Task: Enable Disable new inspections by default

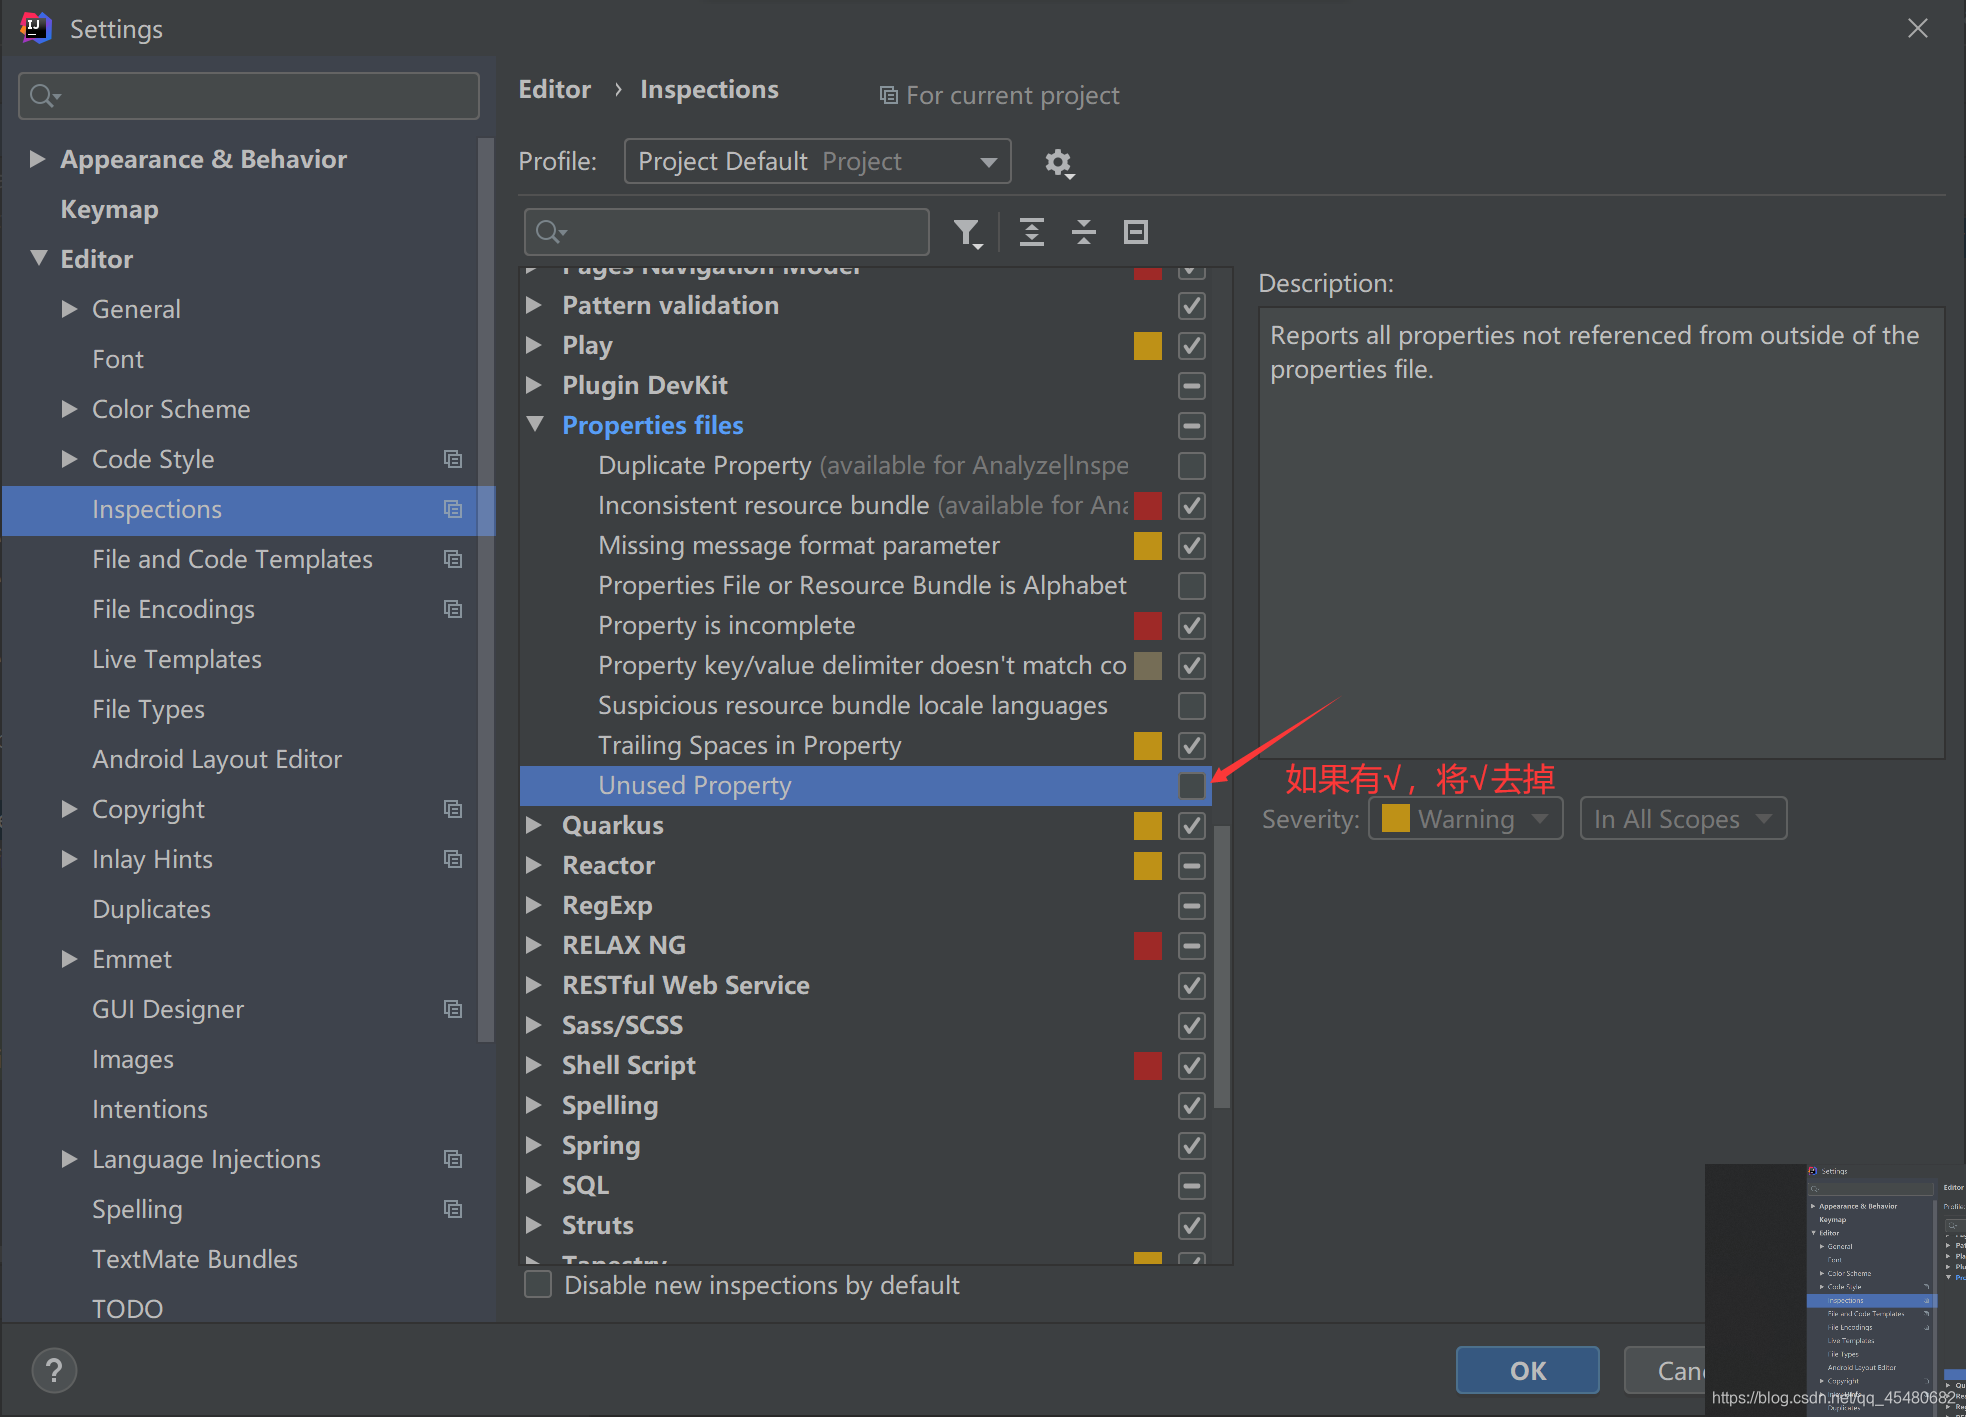Action: (x=539, y=1285)
